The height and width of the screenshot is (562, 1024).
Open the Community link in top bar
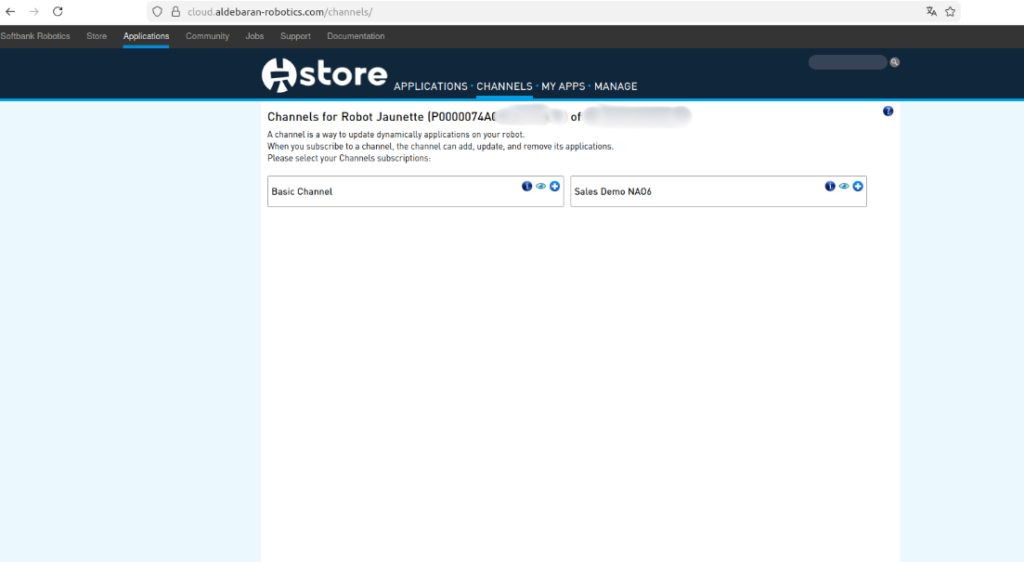[207, 36]
